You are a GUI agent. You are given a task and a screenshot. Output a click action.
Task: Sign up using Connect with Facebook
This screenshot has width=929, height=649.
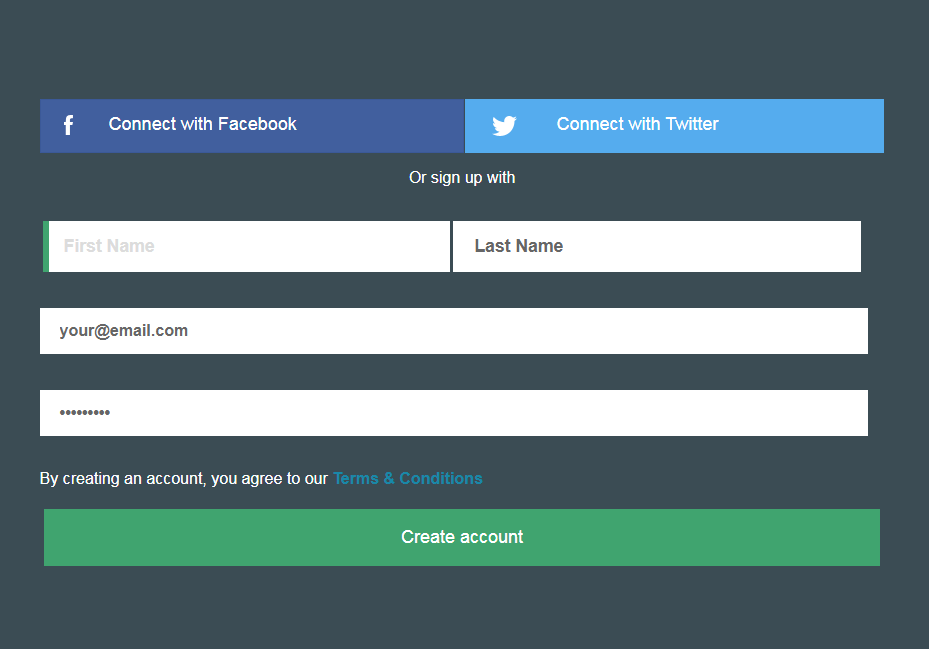[x=252, y=125]
